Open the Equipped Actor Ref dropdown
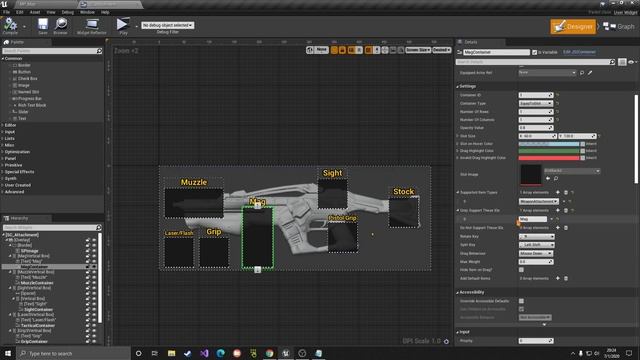The width and height of the screenshot is (640, 360). tap(547, 73)
